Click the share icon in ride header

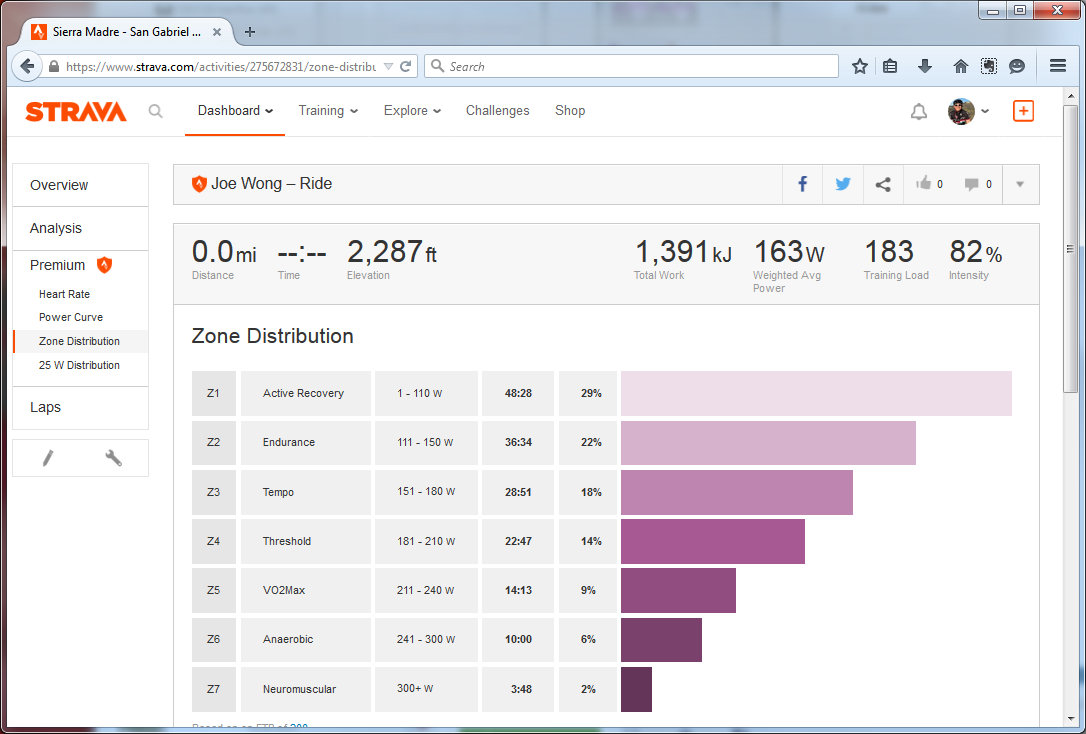(883, 184)
